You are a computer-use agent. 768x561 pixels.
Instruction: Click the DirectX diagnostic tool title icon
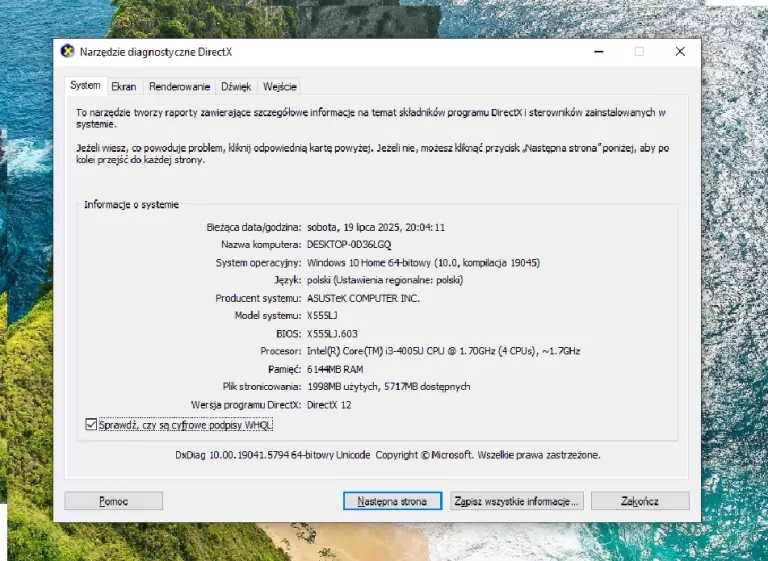coord(67,51)
